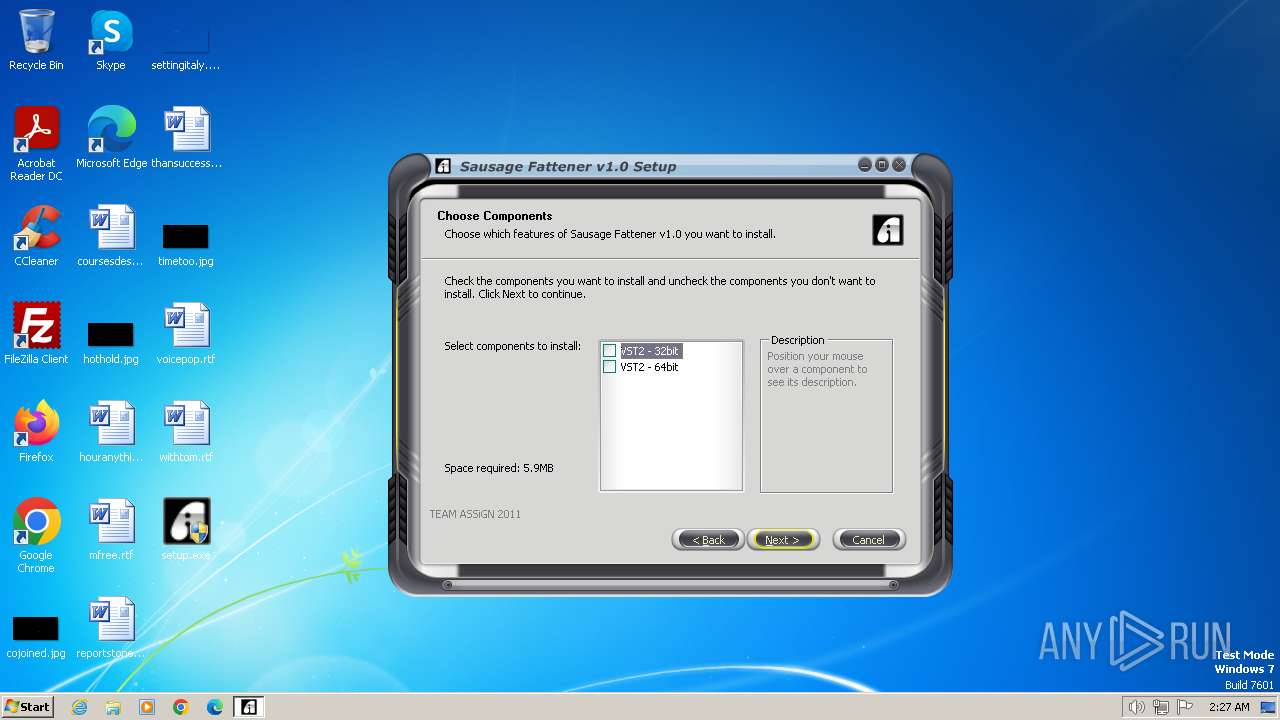Select FileZilla Client shortcut
The width and height of the screenshot is (1280, 720).
[x=36, y=334]
